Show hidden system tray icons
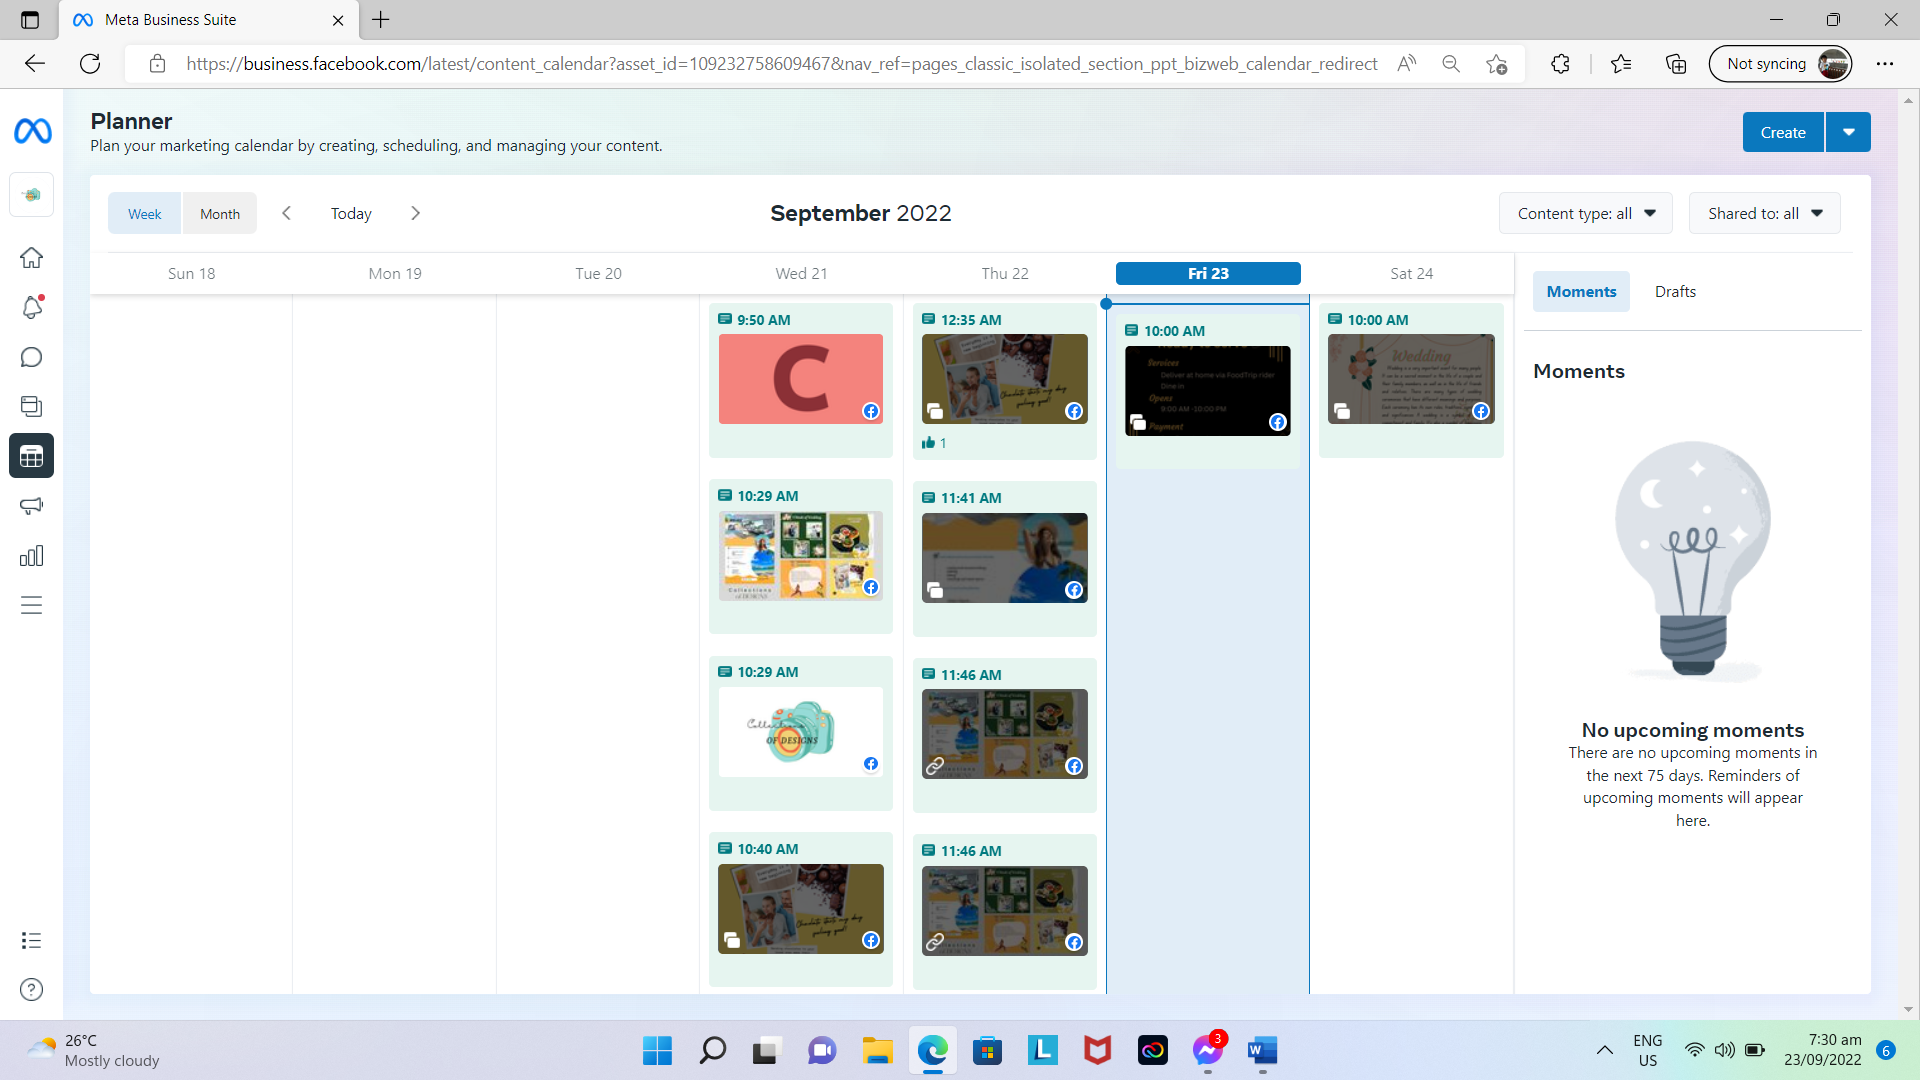1920x1080 pixels. [1604, 1050]
